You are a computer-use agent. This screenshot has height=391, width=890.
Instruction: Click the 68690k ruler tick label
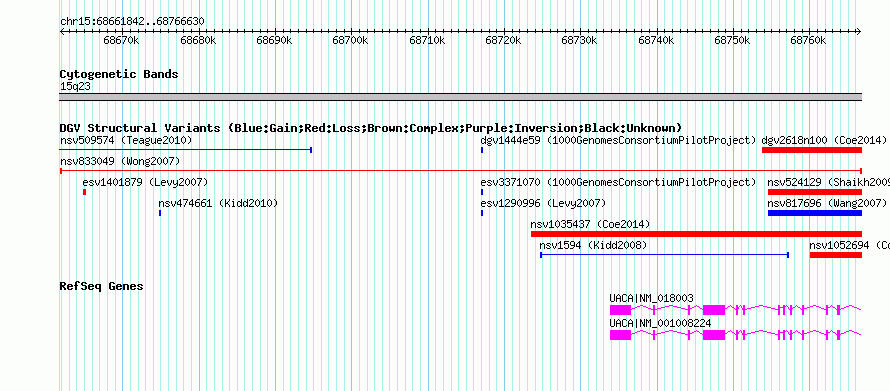tap(274, 40)
